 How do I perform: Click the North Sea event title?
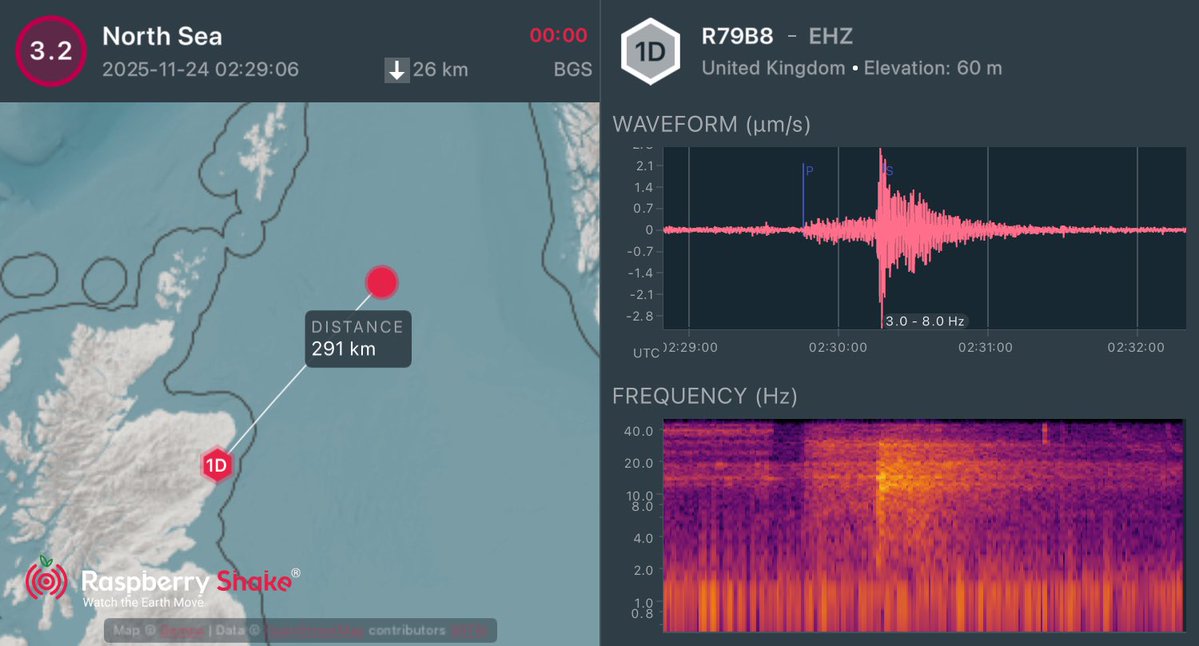click(x=161, y=36)
